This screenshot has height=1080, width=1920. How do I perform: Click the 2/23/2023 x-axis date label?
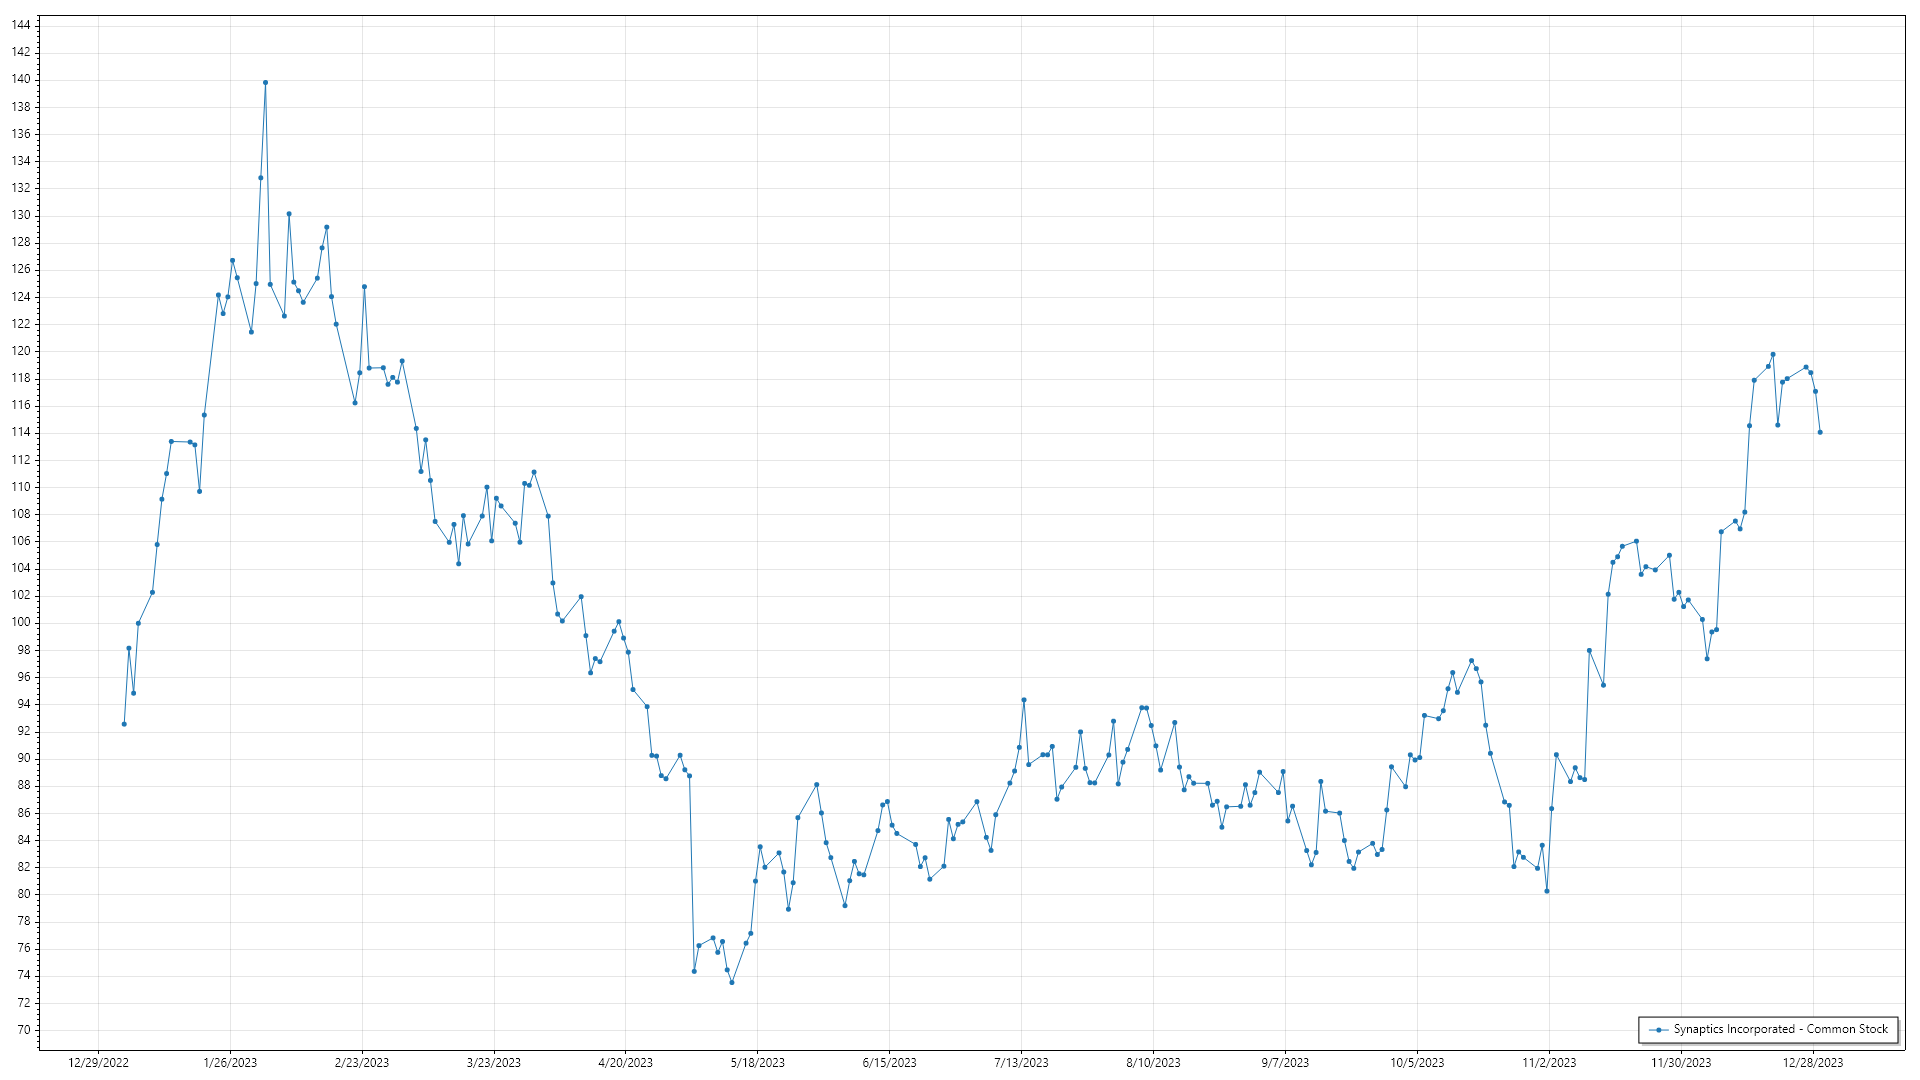pos(362,1063)
